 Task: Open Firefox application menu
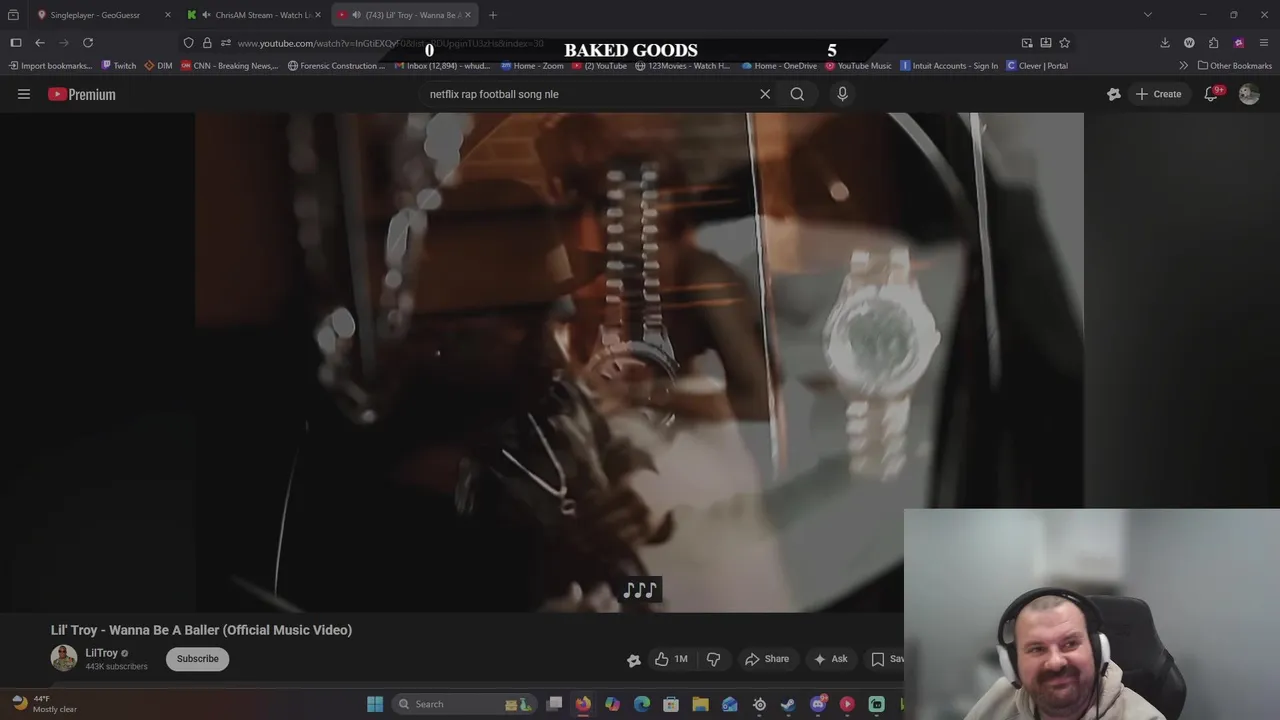[x=1265, y=43]
